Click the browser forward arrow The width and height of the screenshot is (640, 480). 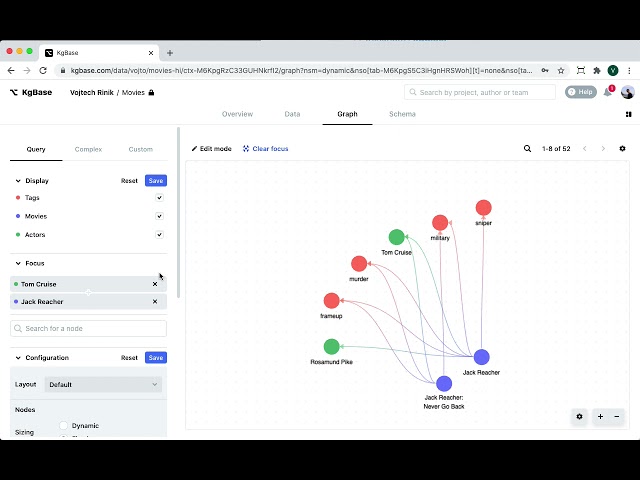tap(27, 71)
